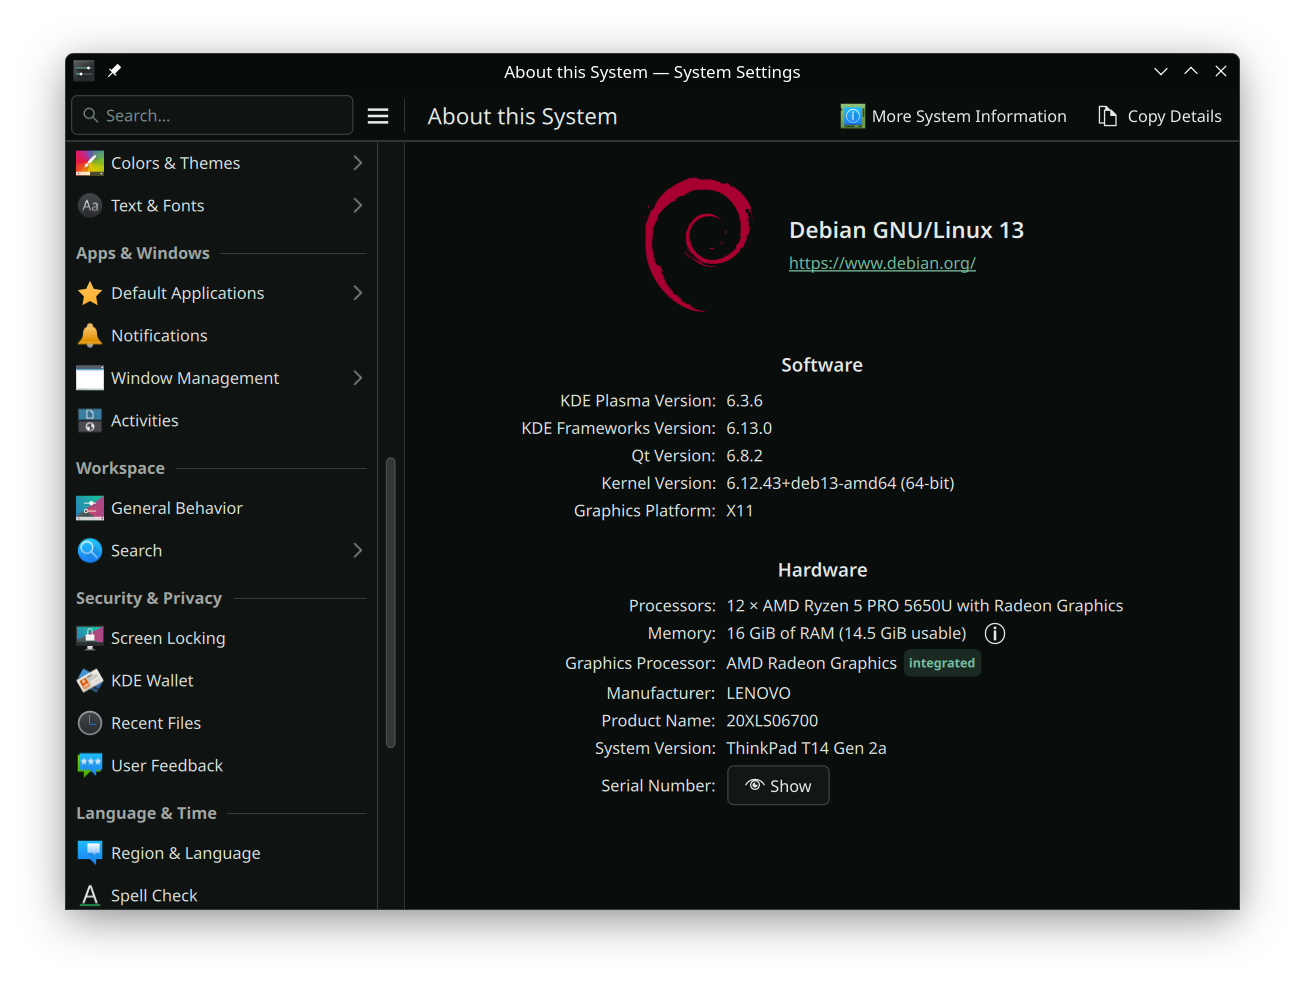The height and width of the screenshot is (987, 1305).
Task: Toggle the pin window icon in titlebar
Action: 115,71
